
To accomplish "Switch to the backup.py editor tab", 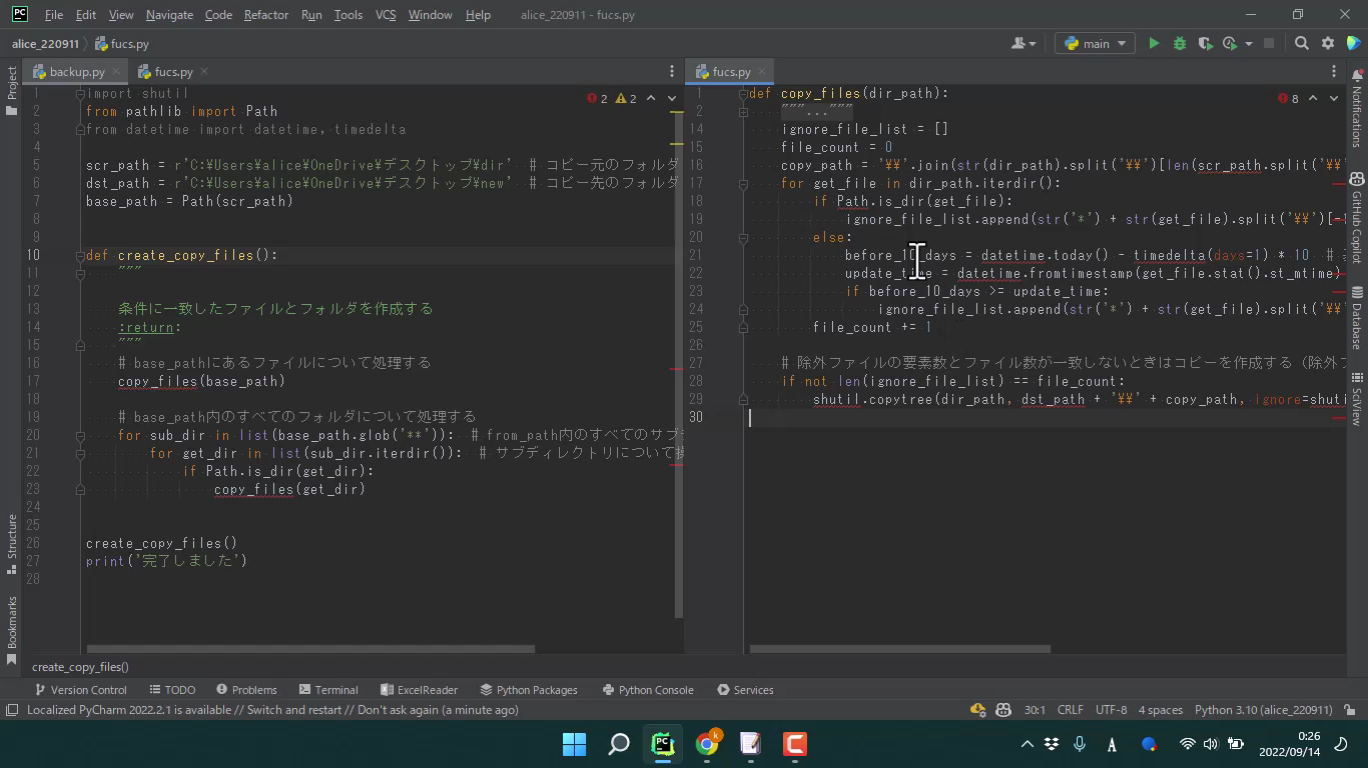I will (x=76, y=72).
